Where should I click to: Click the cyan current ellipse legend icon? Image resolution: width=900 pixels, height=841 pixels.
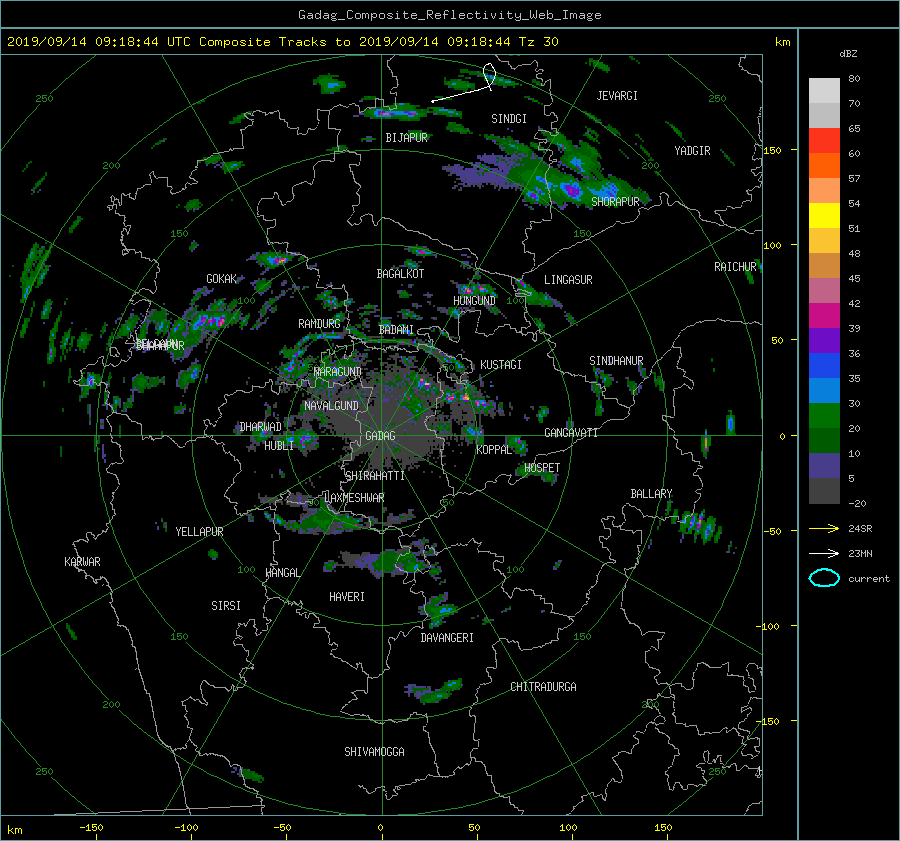tap(824, 578)
